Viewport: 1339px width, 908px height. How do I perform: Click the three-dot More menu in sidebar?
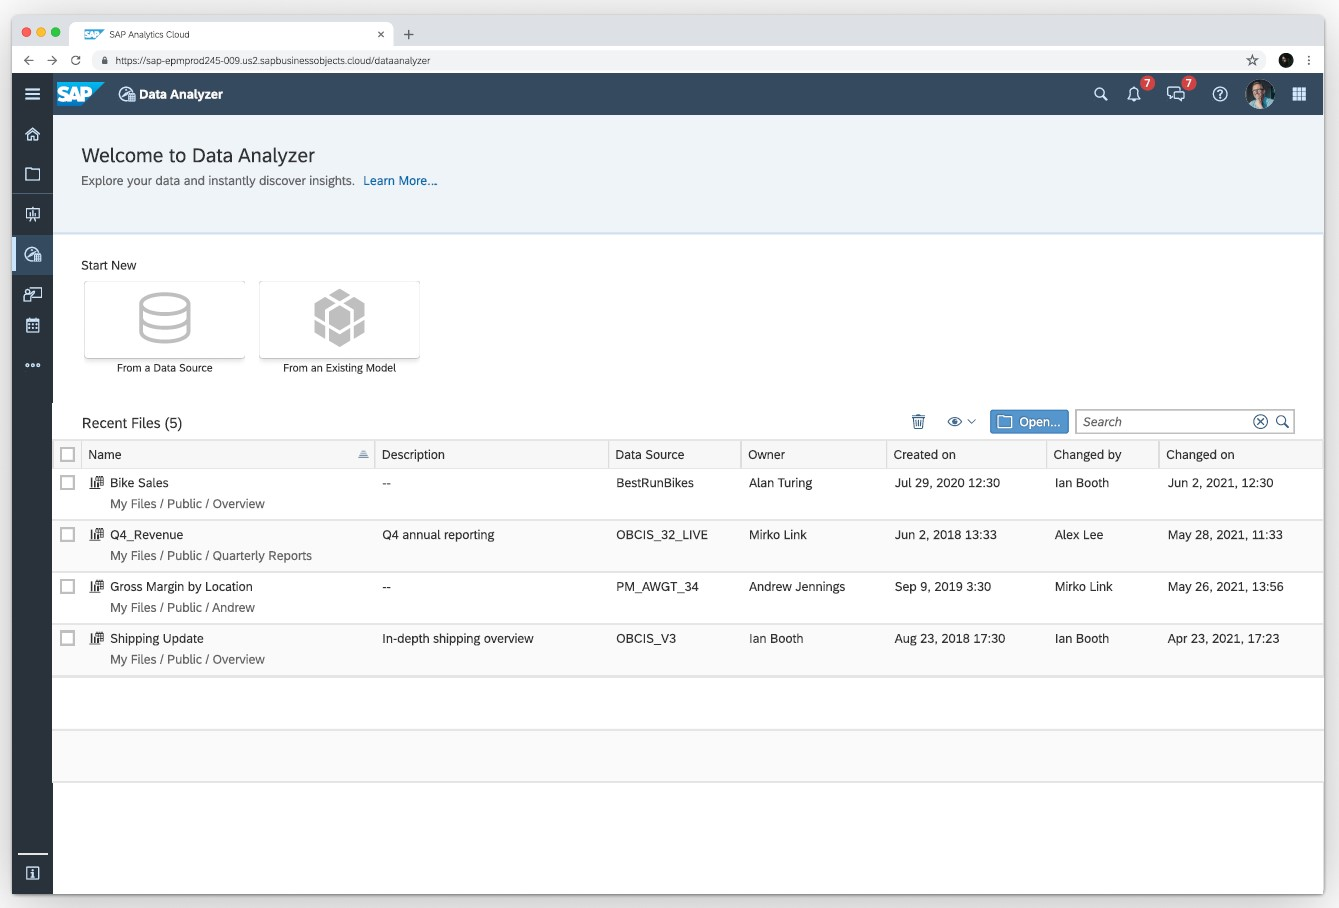(32, 364)
